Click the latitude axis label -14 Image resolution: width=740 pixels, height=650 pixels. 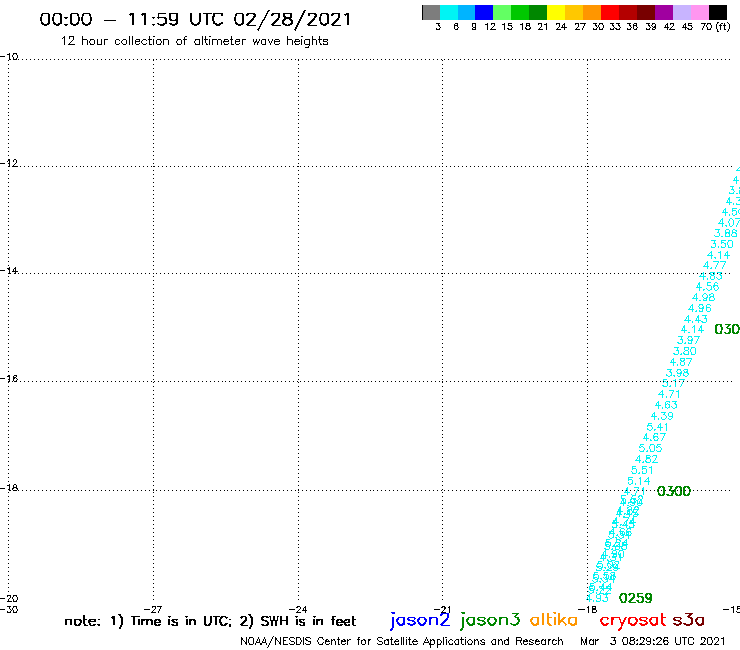coord(9,270)
